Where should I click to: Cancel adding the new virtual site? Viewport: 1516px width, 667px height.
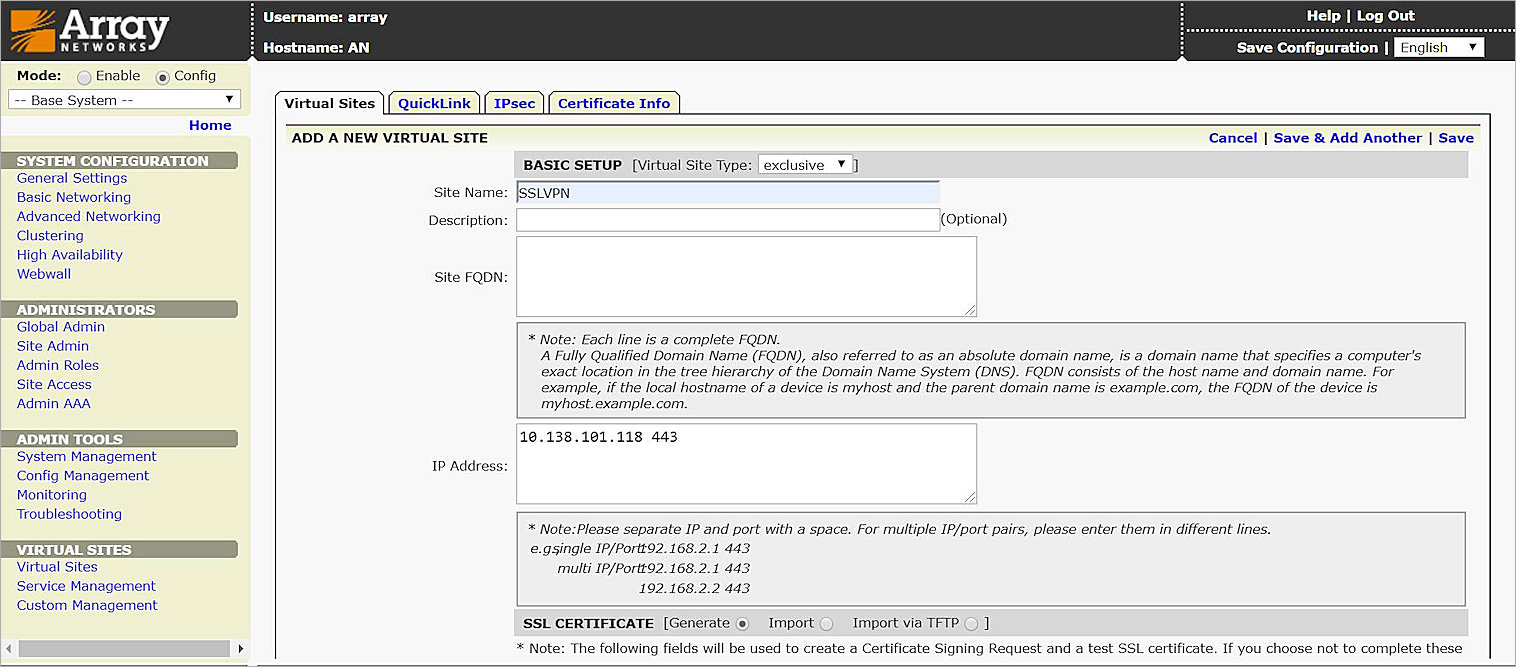click(x=1233, y=137)
